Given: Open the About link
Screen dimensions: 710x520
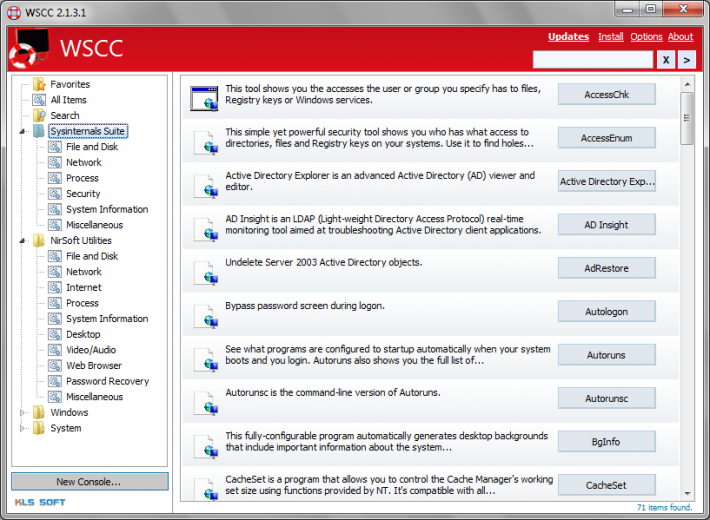Looking at the screenshot, I should [680, 37].
